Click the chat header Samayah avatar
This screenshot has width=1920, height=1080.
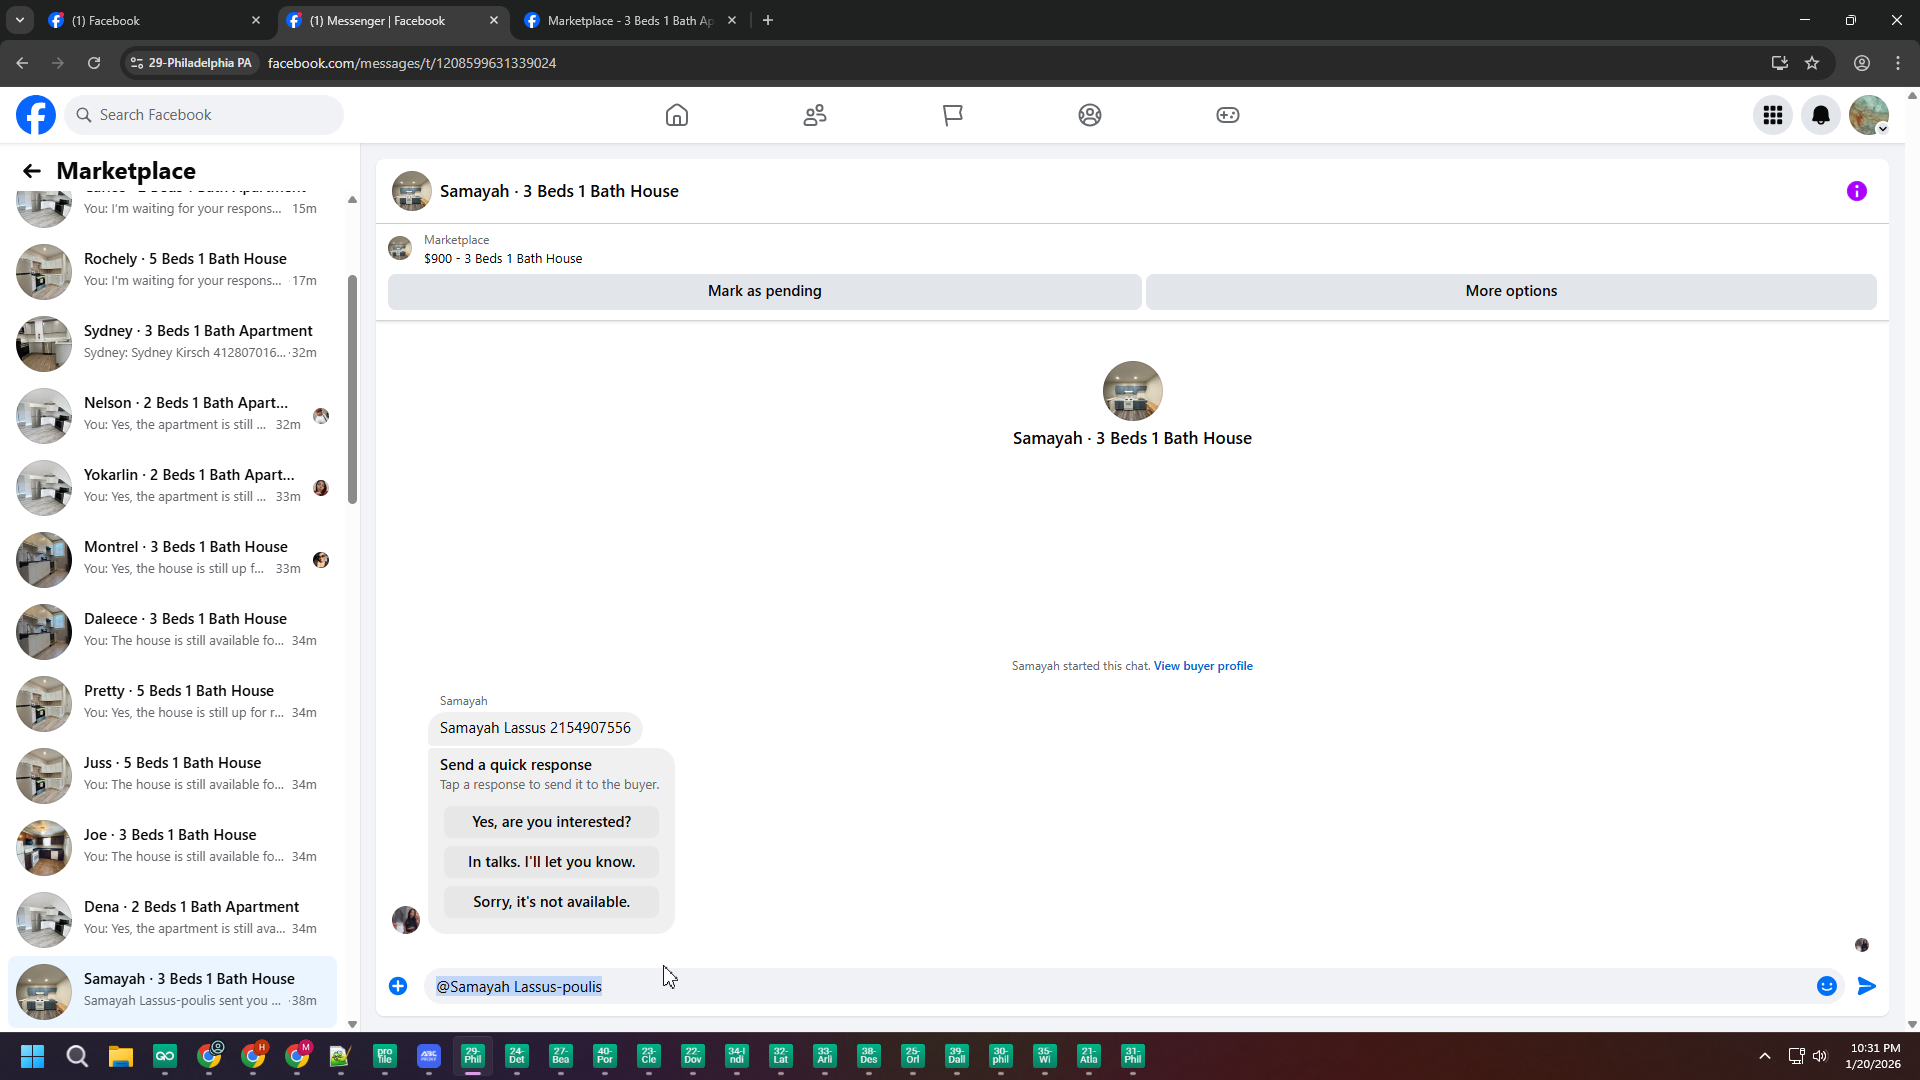tap(412, 191)
